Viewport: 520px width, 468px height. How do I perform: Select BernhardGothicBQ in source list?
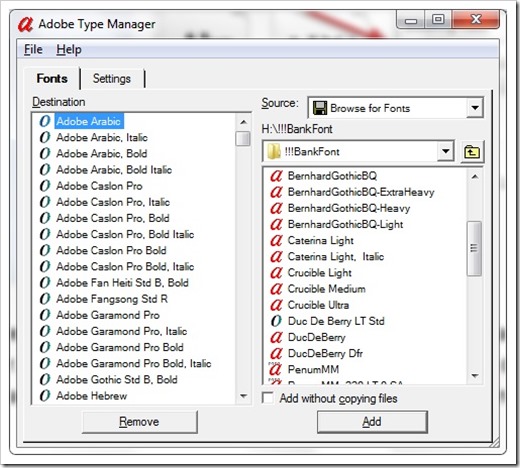pos(332,176)
